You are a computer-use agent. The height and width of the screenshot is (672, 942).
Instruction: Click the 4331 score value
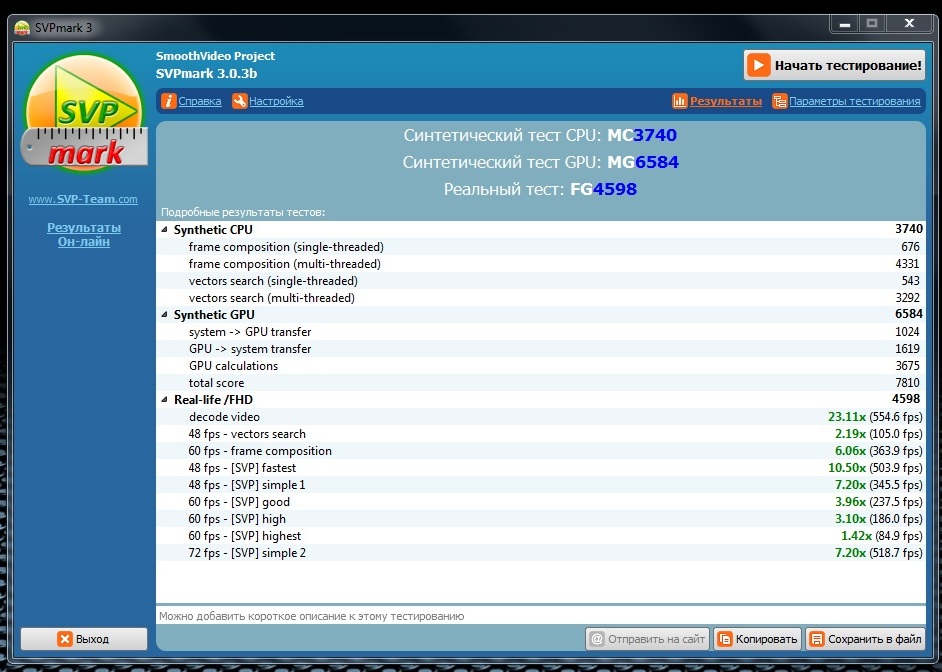pyautogui.click(x=907, y=264)
